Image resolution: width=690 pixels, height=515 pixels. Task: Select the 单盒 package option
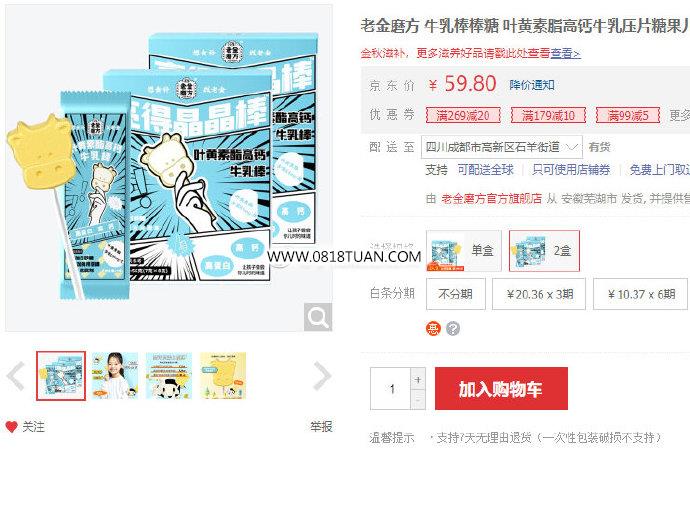464,250
